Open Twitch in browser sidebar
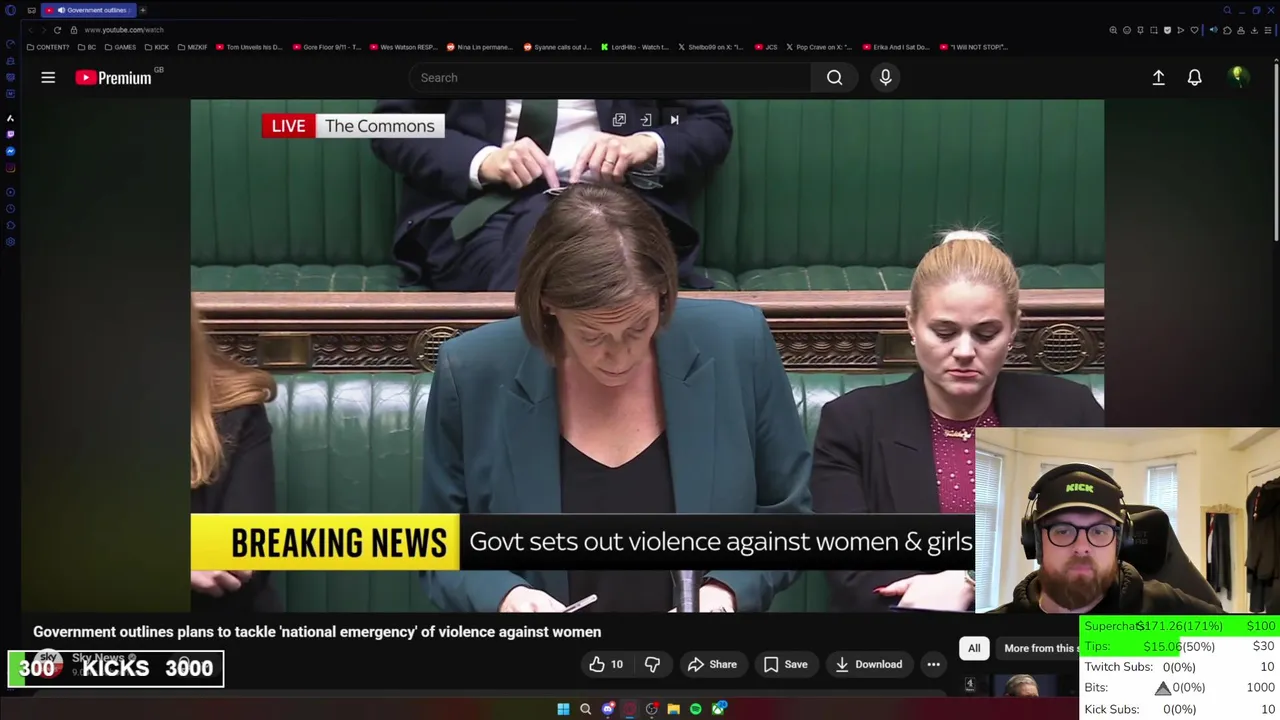 10,134
